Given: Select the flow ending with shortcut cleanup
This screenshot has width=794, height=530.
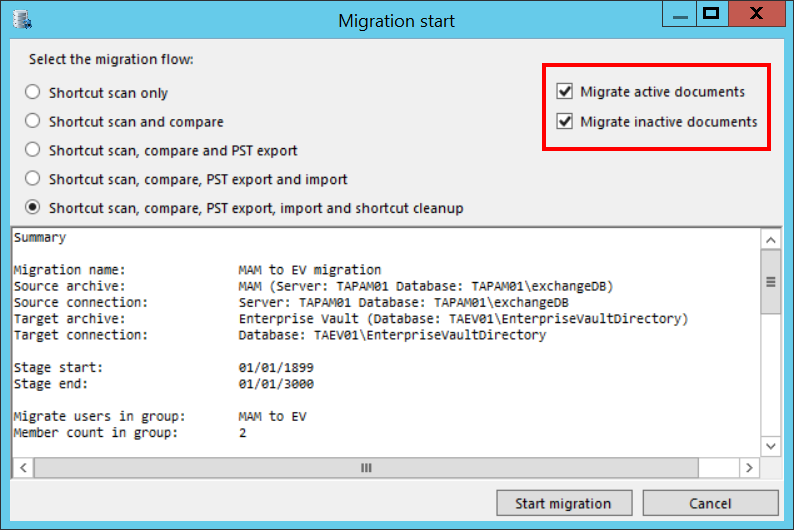Looking at the screenshot, I should click(33, 209).
